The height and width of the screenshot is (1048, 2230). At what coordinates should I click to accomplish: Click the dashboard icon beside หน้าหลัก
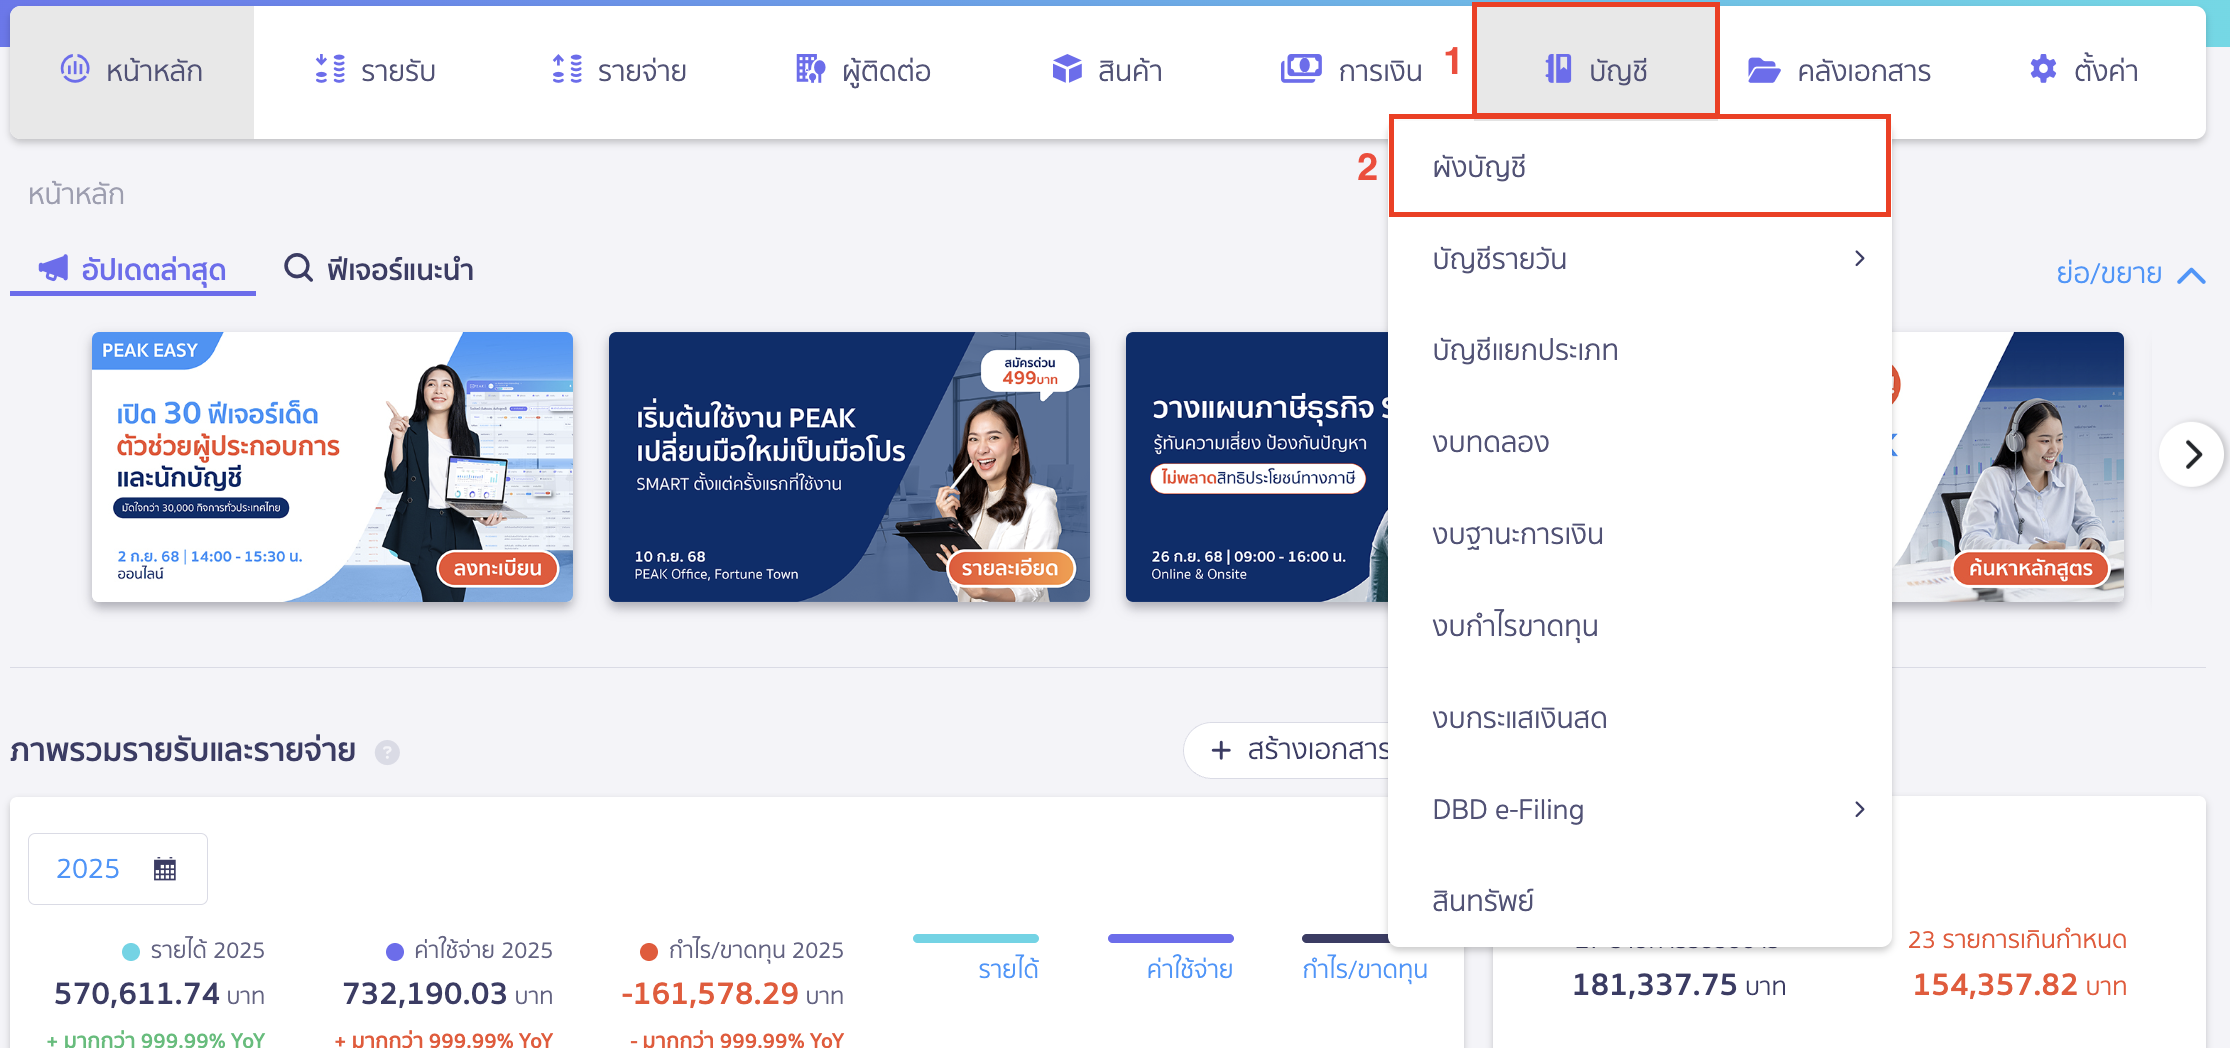coord(75,69)
